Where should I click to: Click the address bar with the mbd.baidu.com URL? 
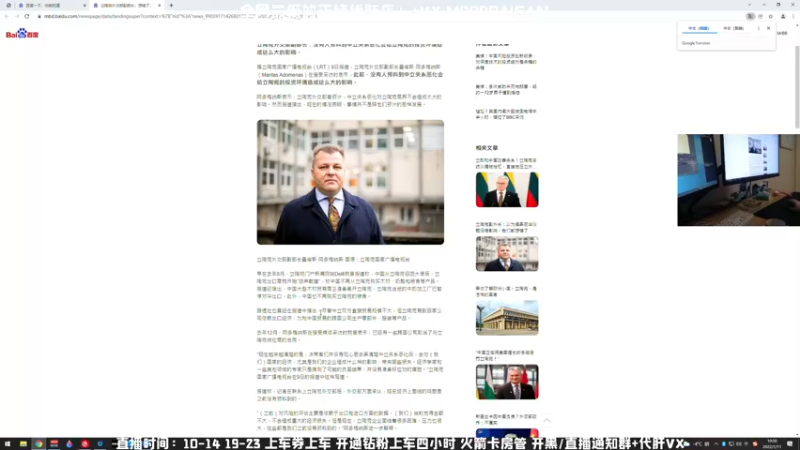tap(388, 16)
